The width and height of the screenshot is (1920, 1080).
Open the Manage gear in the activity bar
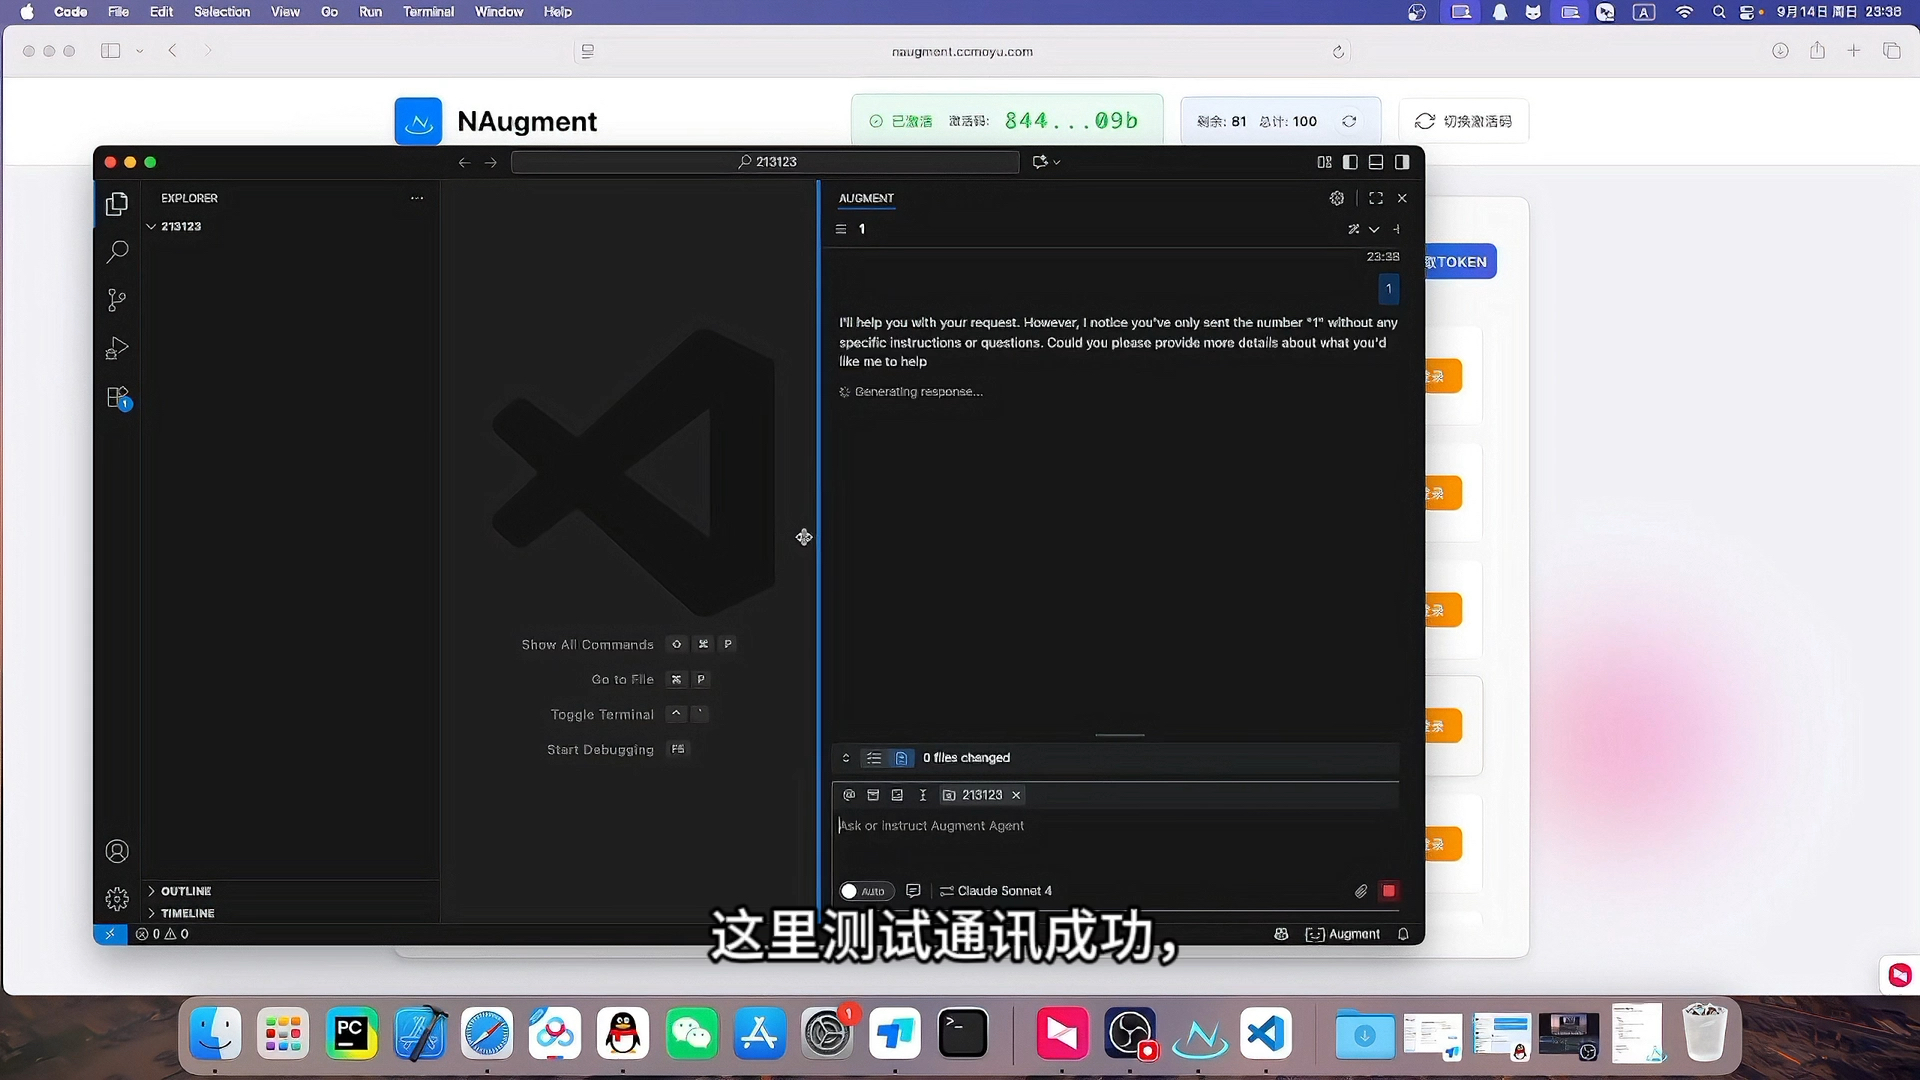(117, 899)
